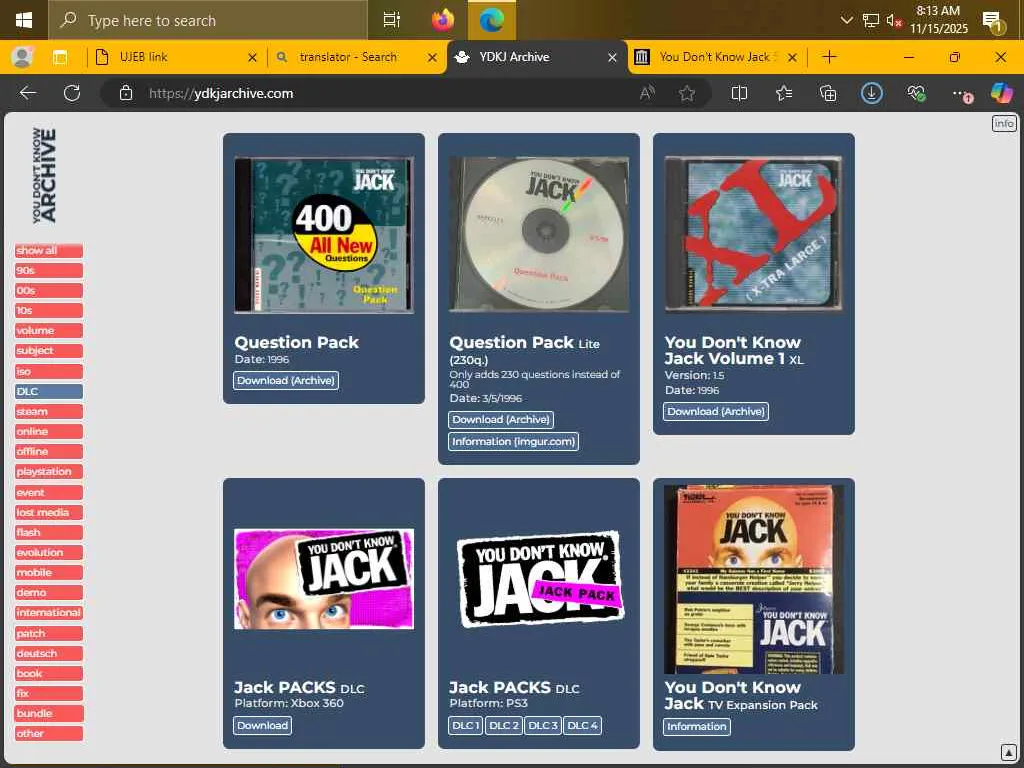
Task: Close the translator - Search tab
Action: pyautogui.click(x=432, y=57)
